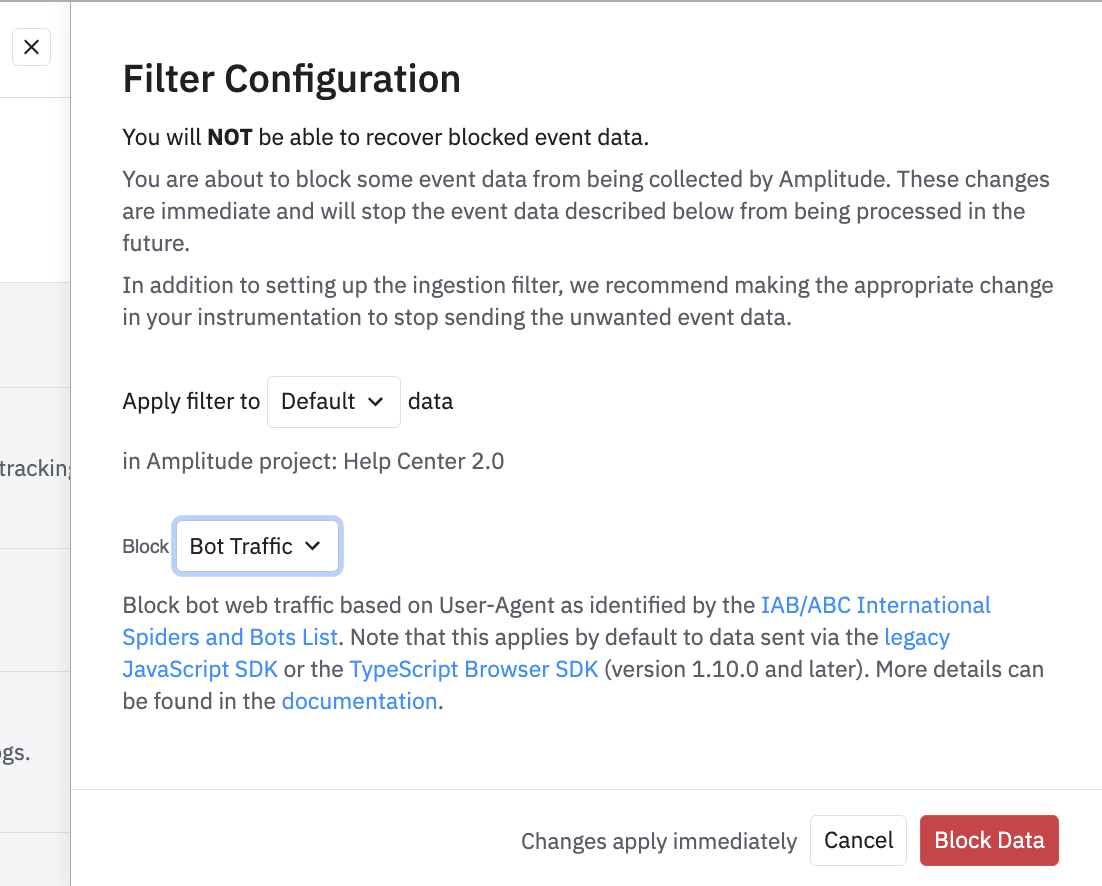Viewport: 1102px width, 886px height.
Task: Click the Filter Configuration heading
Action: (291, 78)
